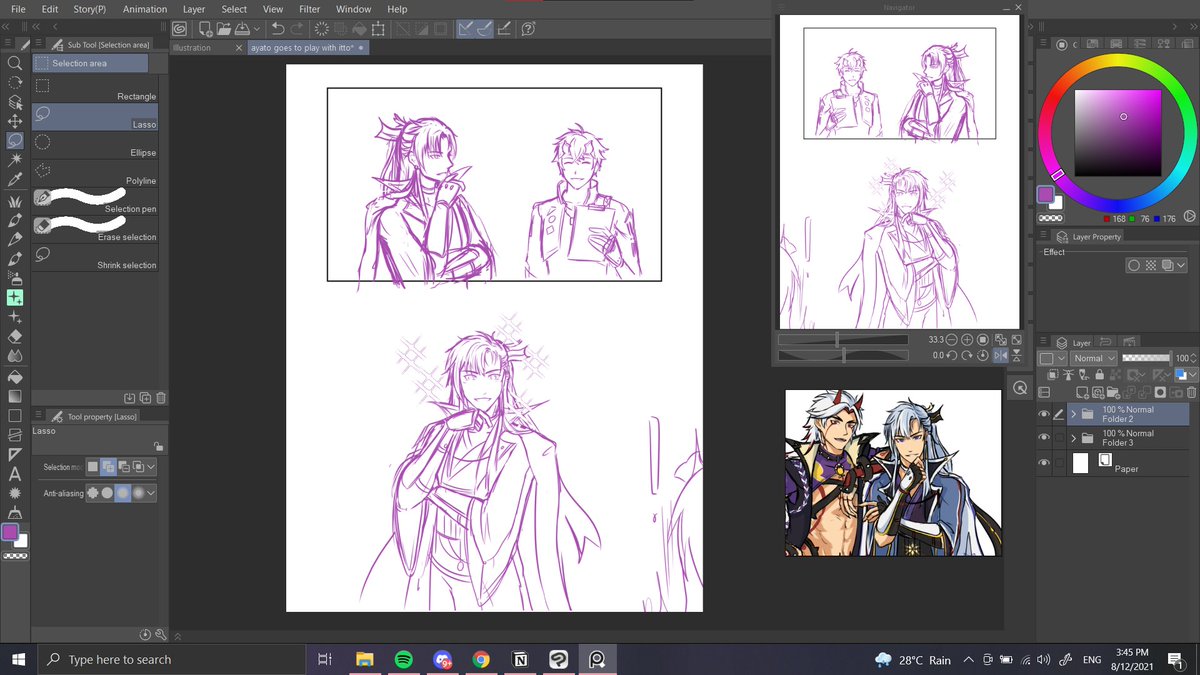Select the highlighted Lasso tool in toolbar
The width and height of the screenshot is (1200, 675).
[x=15, y=140]
